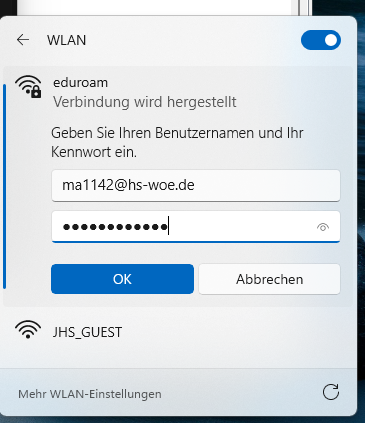This screenshot has height=423, width=365.
Task: Turn off the WLAN toggle switch
Action: (321, 40)
